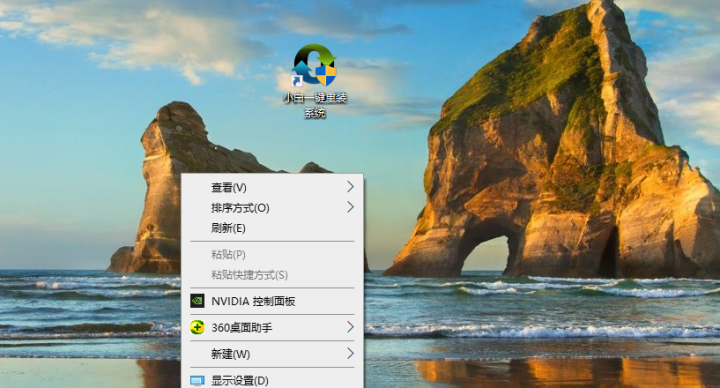This screenshot has width=720, height=388.
Task: Expand the arrow next to 360桌面助手
Action: (x=350, y=327)
